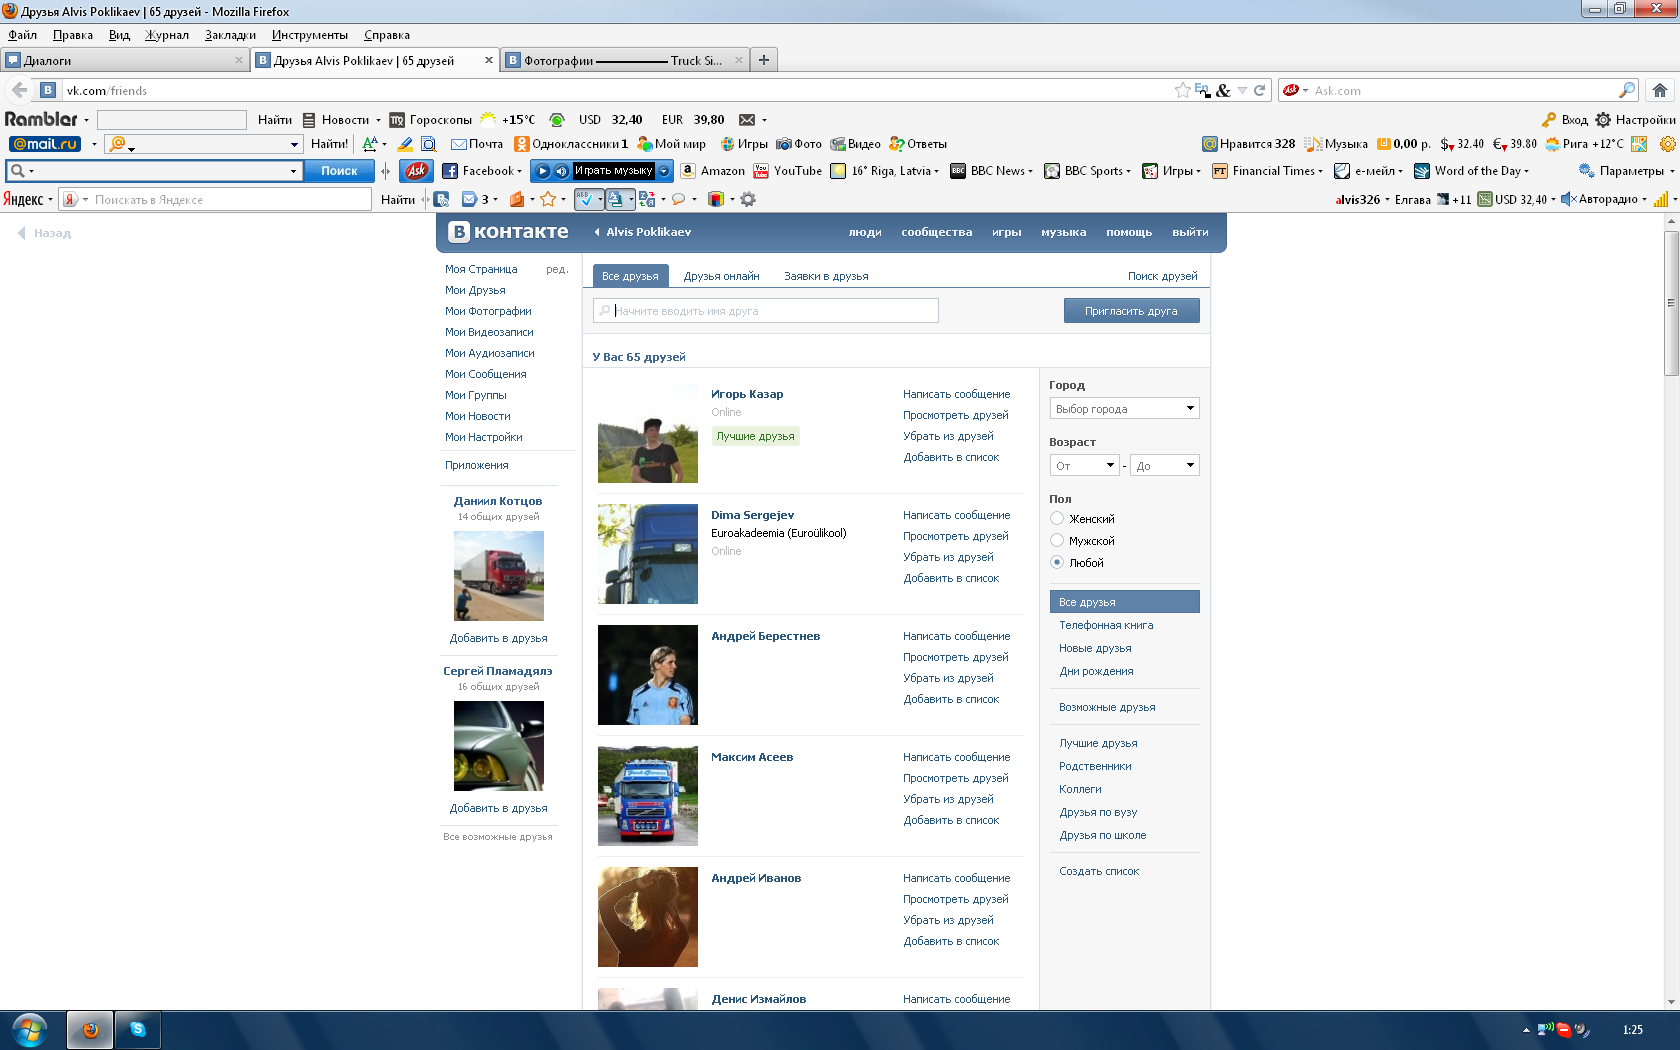Click Rambler Settings gear (Настройки)
Screen dimensions: 1680x1050
[1635, 120]
